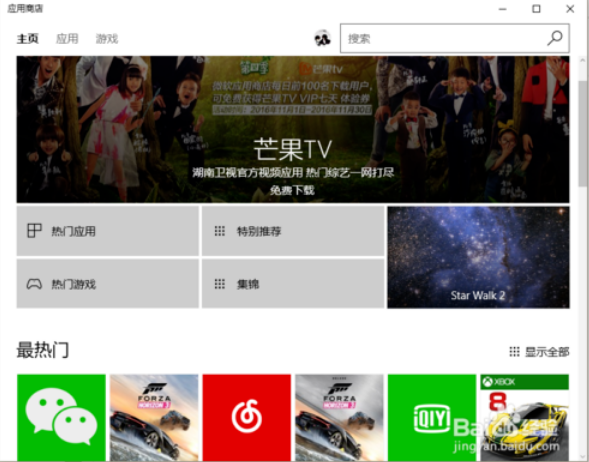Click the 最热门 section heading

point(43,350)
